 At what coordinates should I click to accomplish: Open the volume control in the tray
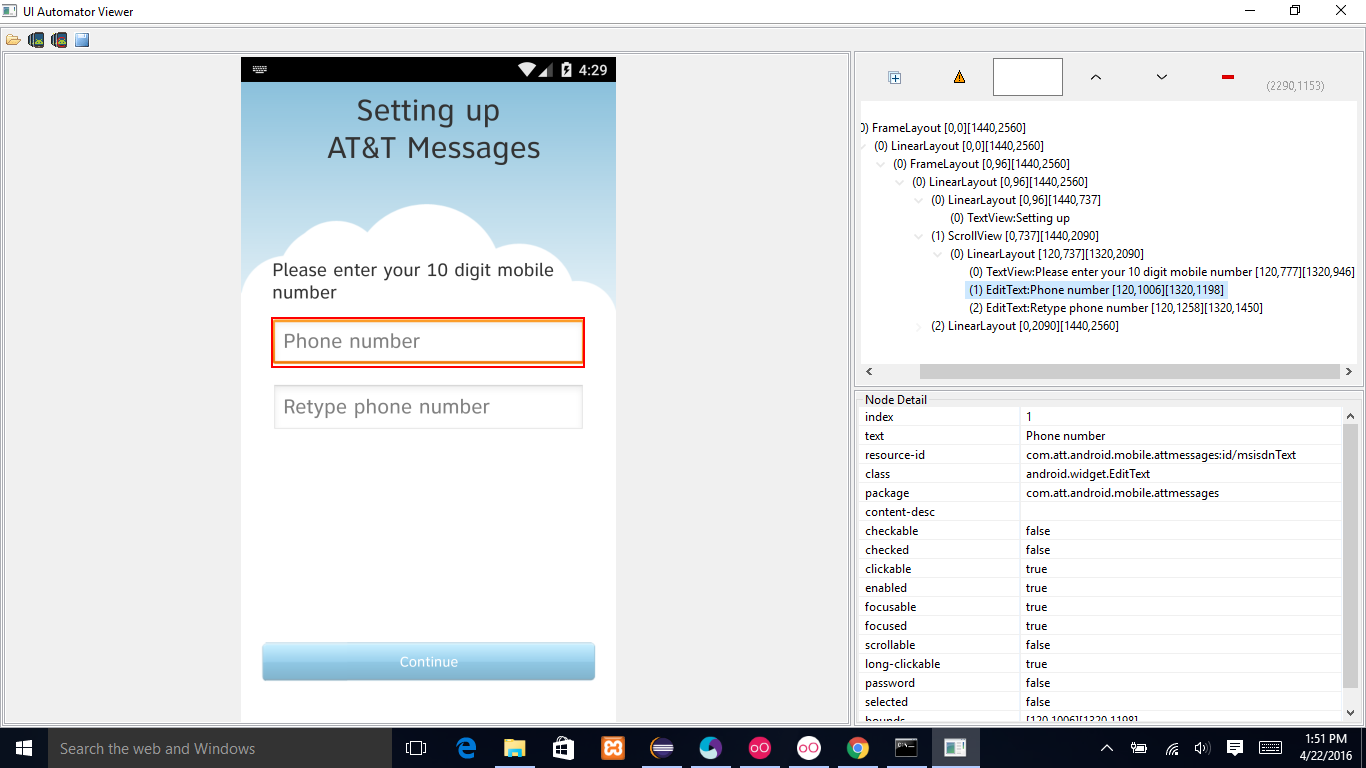coord(1203,748)
